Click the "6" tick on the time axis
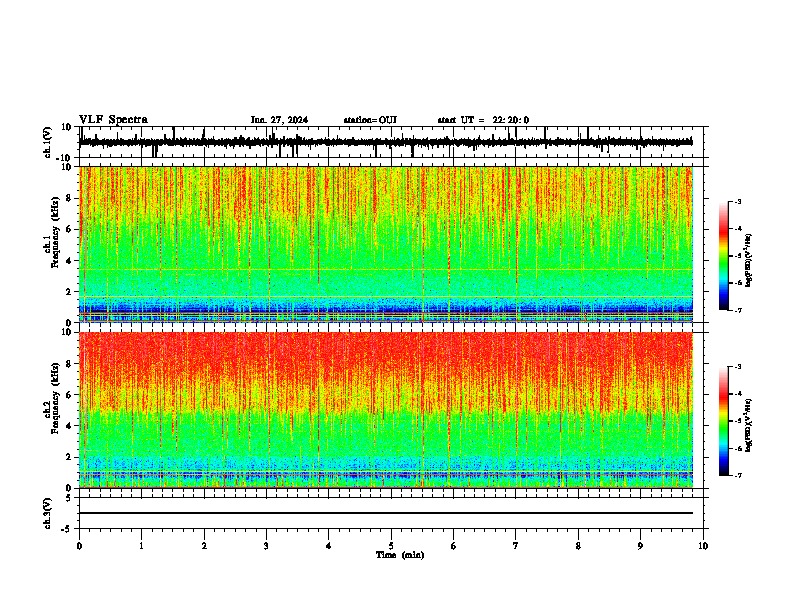This screenshot has width=792, height=612. coord(454,546)
